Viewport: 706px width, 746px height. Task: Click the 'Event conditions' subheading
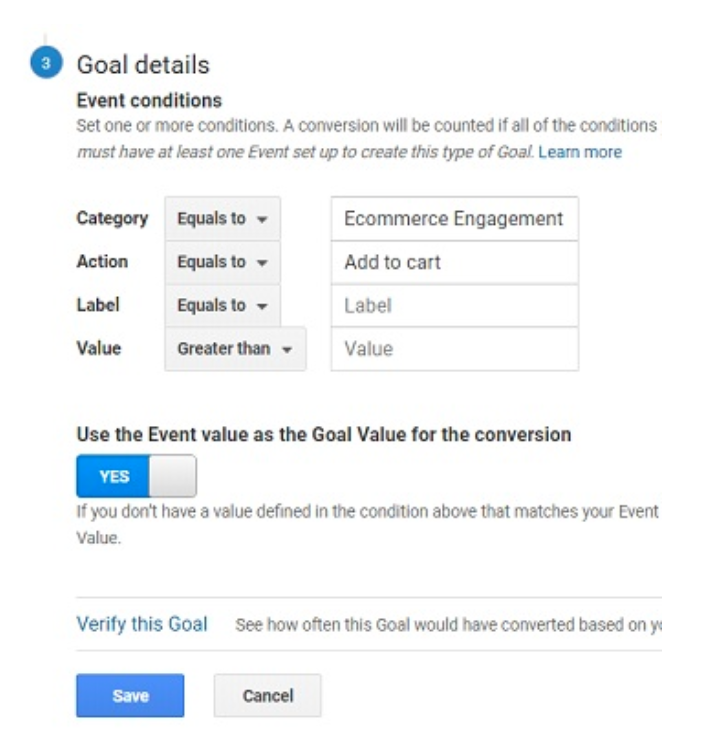pyautogui.click(x=149, y=101)
